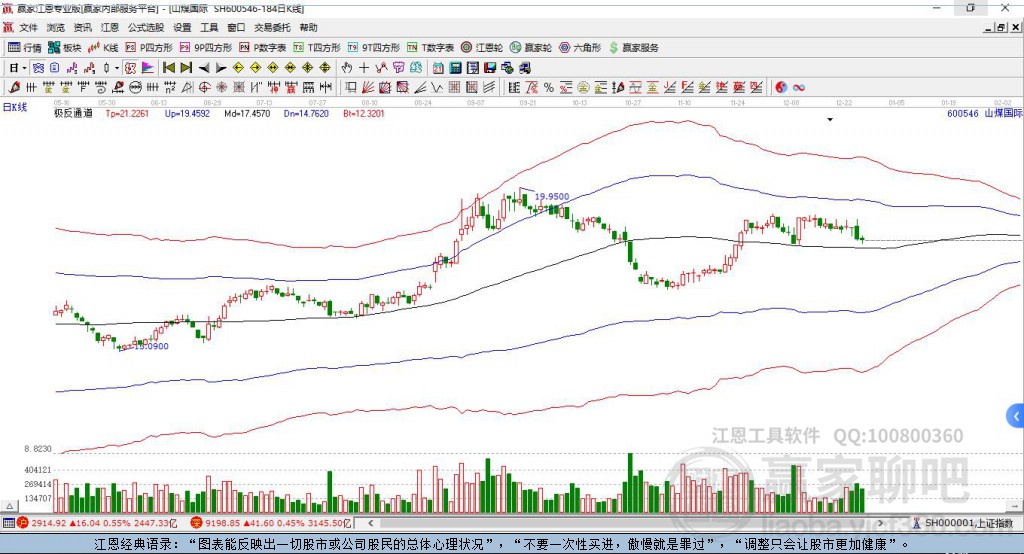Open the calendar date icon
The height and width of the screenshot is (554, 1024).
(x=438, y=68)
